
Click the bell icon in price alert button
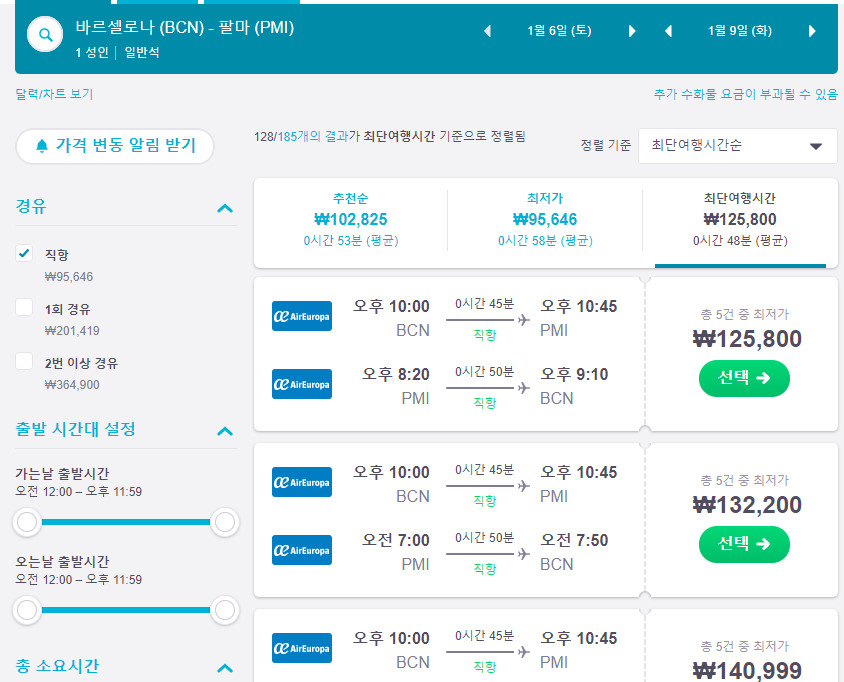(41, 146)
